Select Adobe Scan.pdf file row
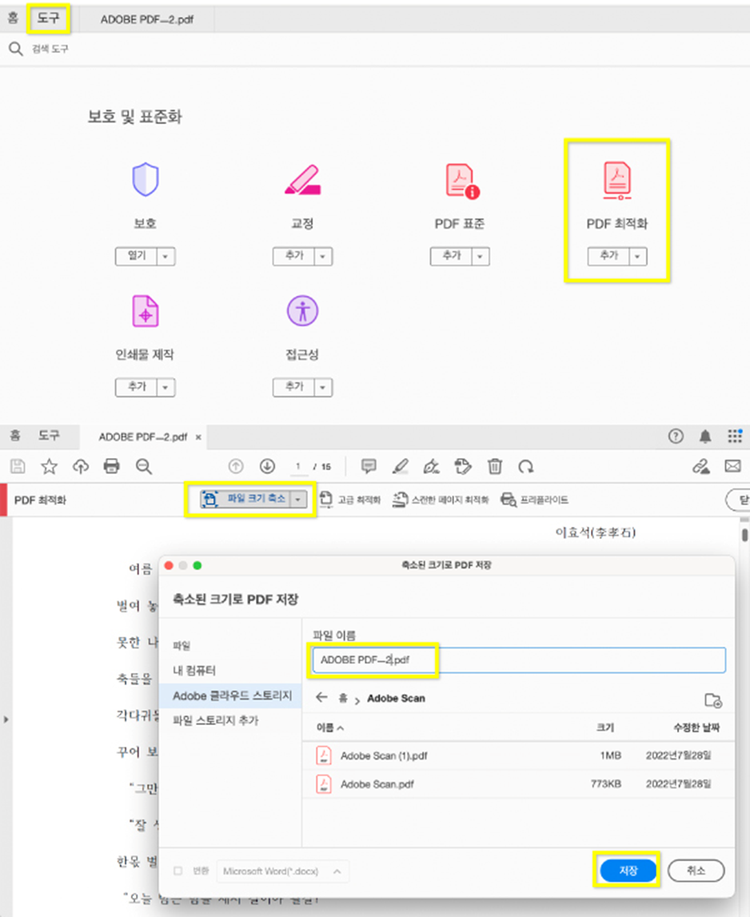The width and height of the screenshot is (750, 917). coord(519,784)
